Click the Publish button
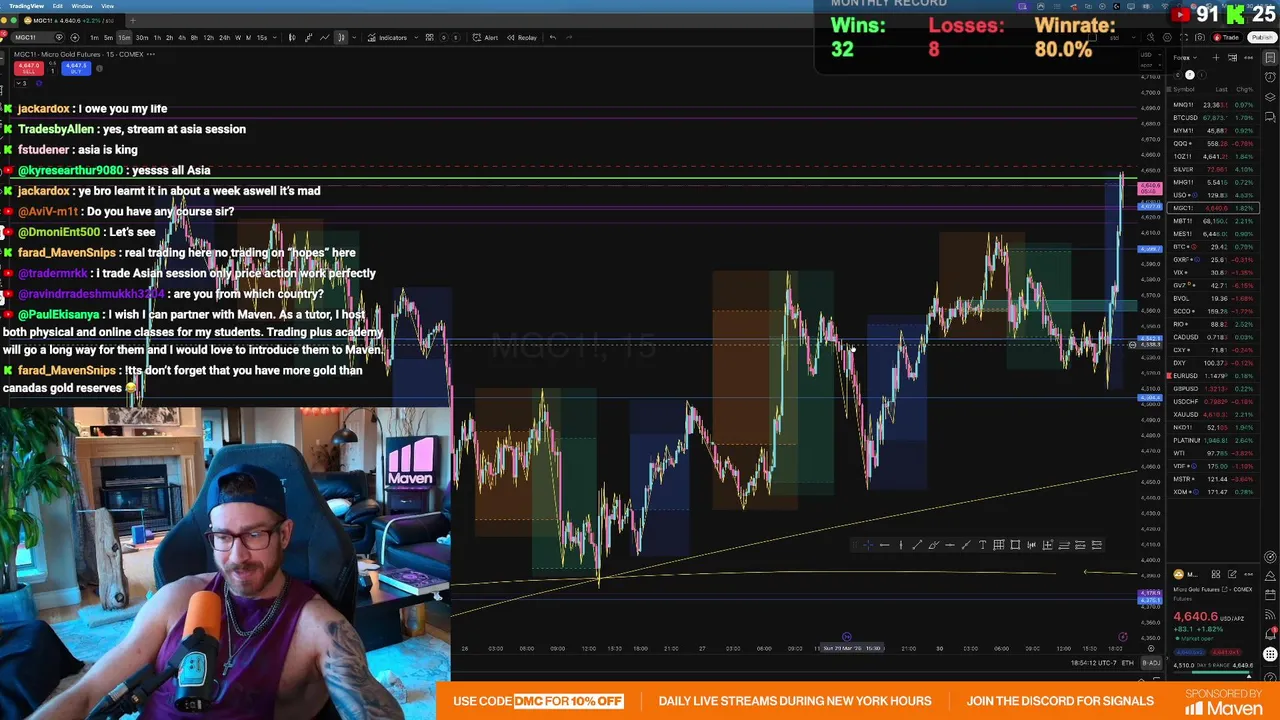The height and width of the screenshot is (720, 1280). click(1262, 37)
